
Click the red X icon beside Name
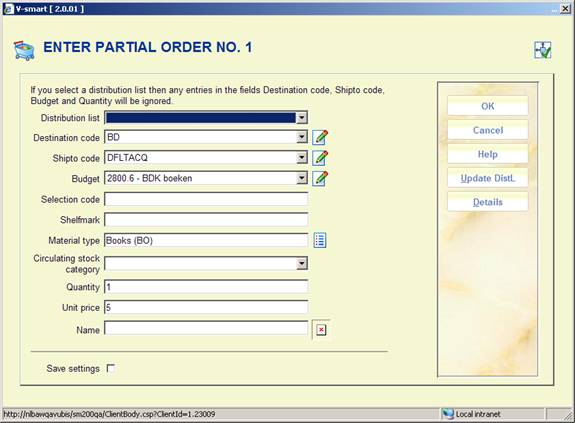click(x=321, y=330)
